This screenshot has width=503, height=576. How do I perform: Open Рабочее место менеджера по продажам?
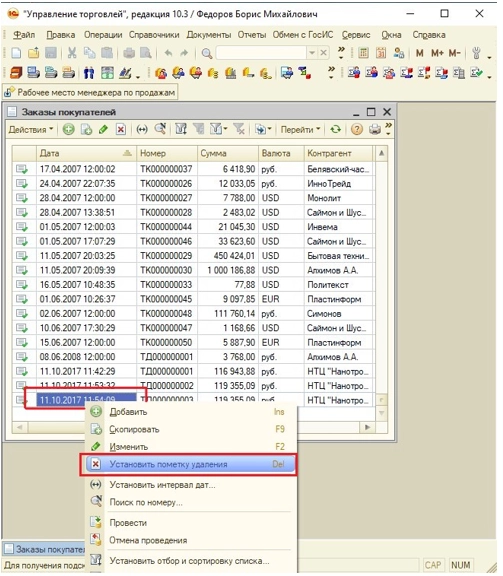tap(90, 92)
